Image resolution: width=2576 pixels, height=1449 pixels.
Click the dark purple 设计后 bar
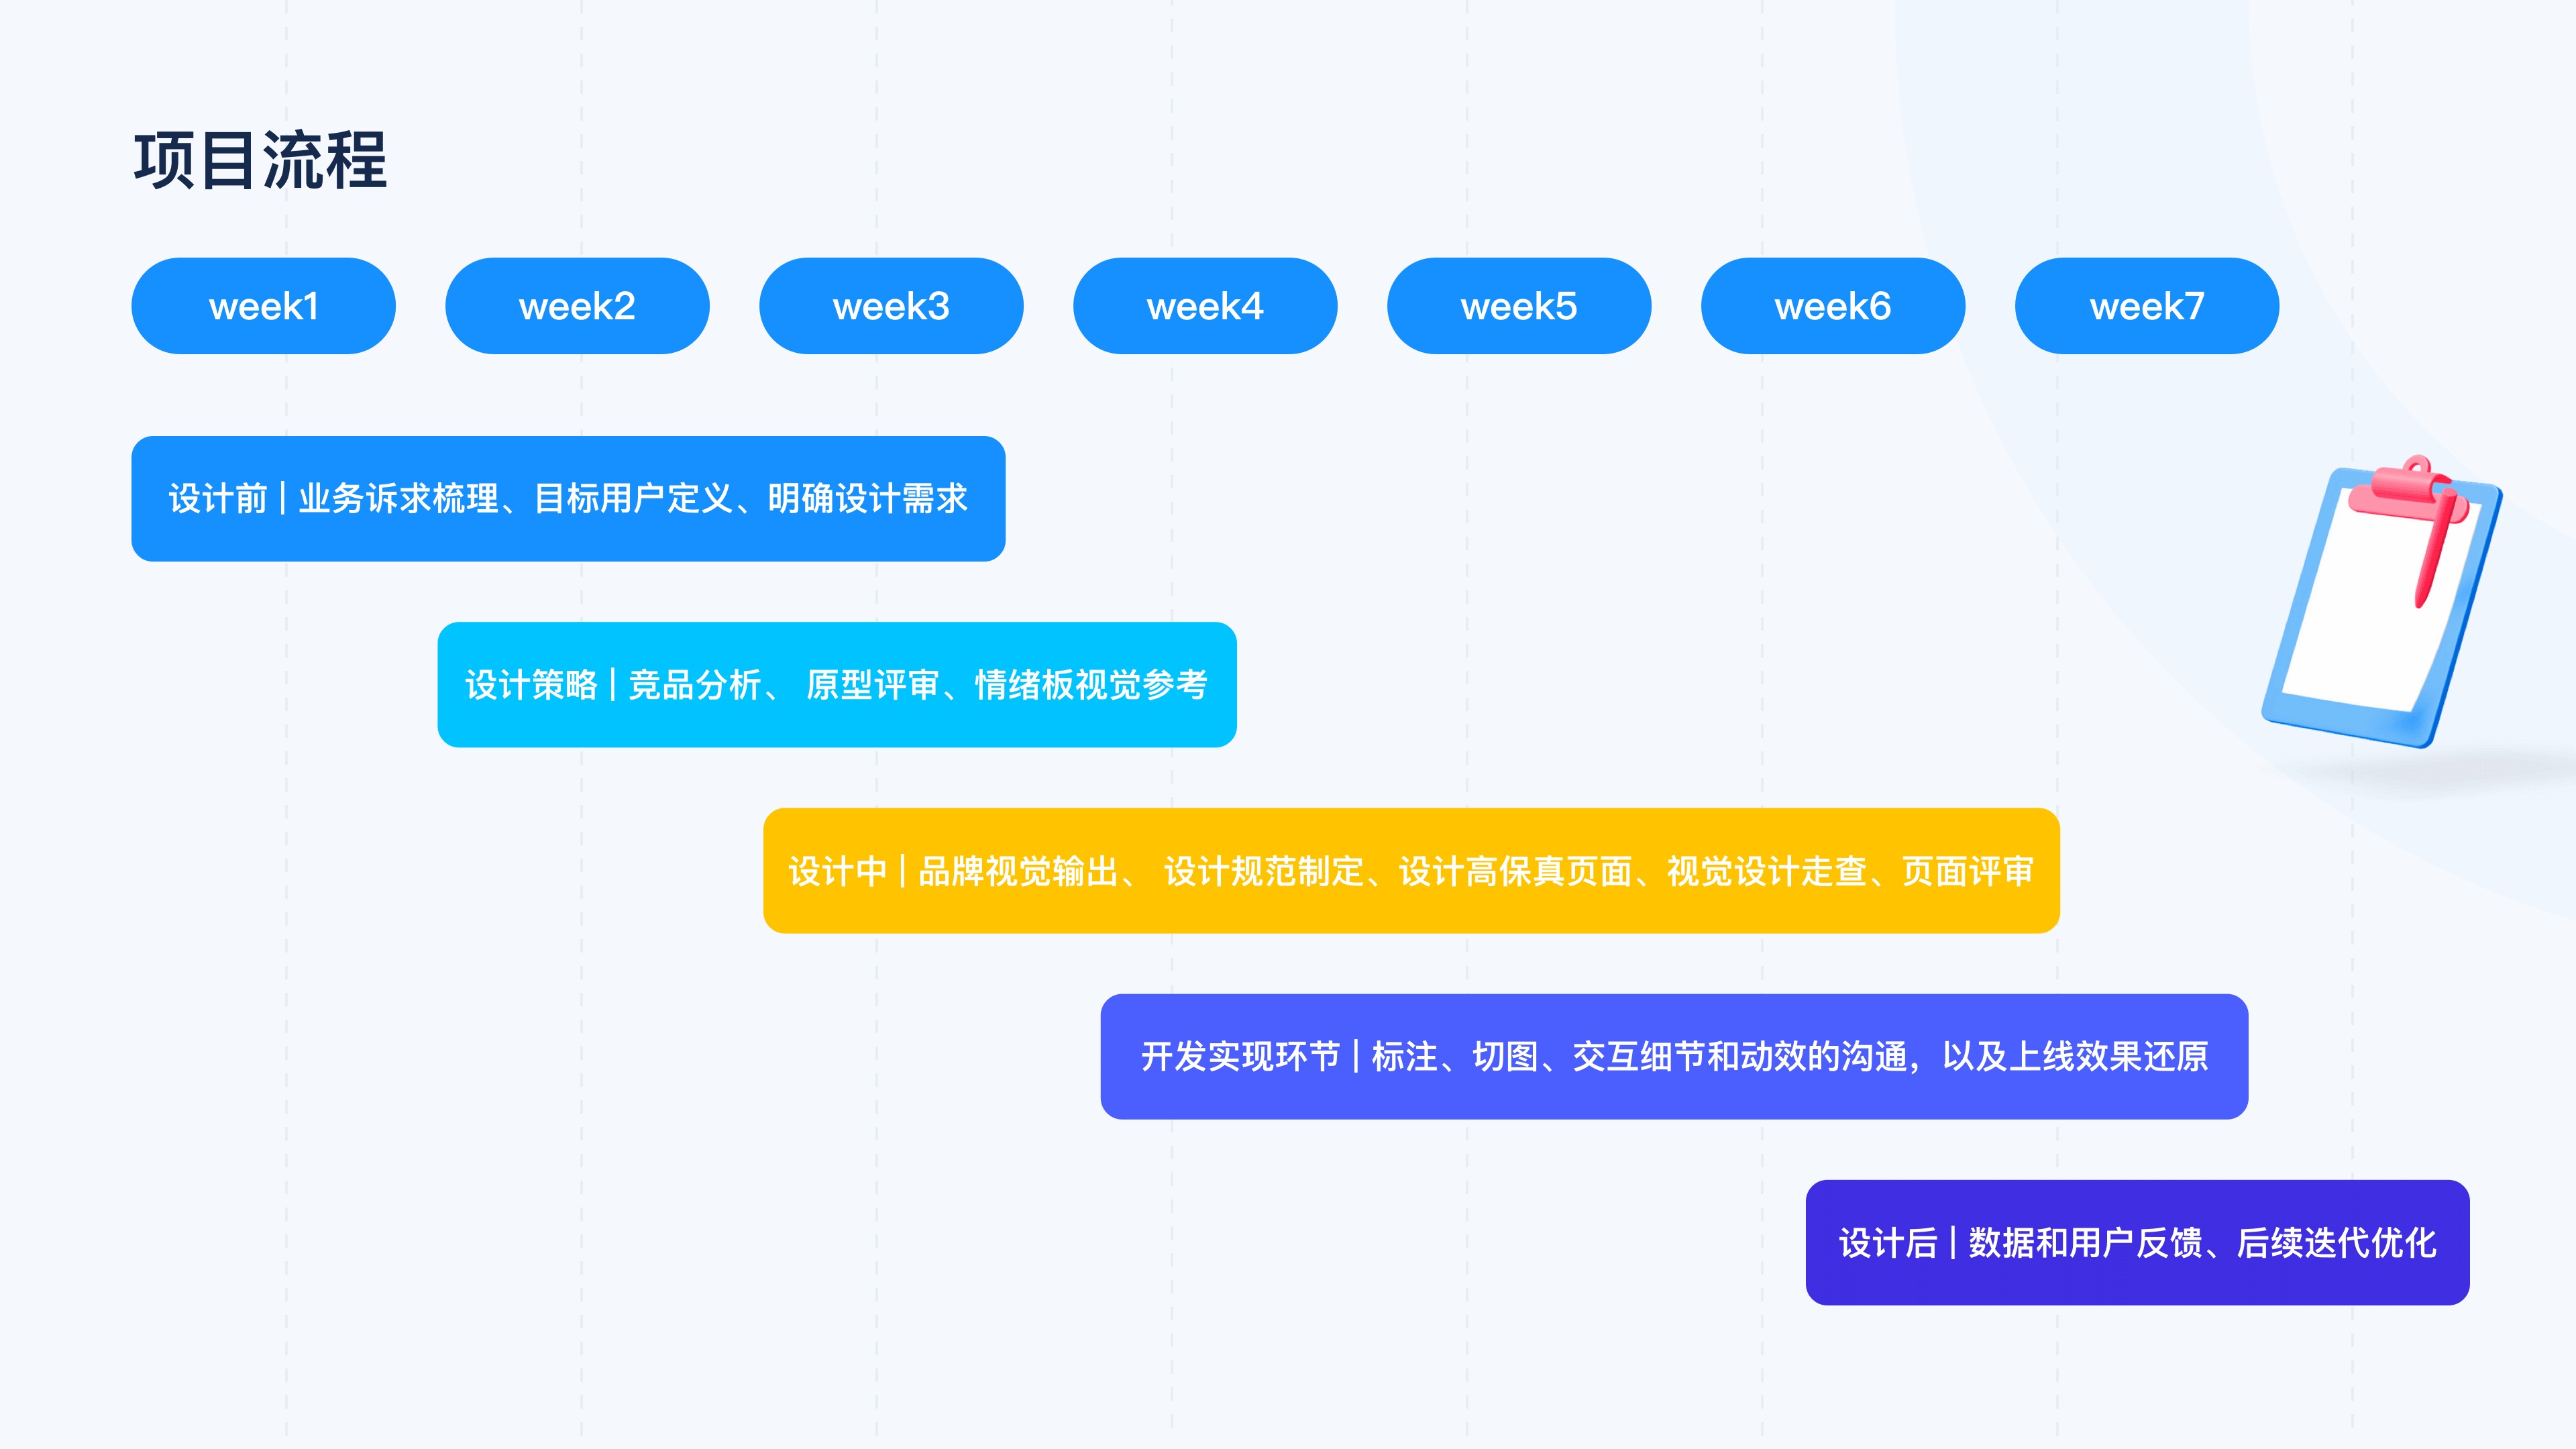pos(2137,1242)
